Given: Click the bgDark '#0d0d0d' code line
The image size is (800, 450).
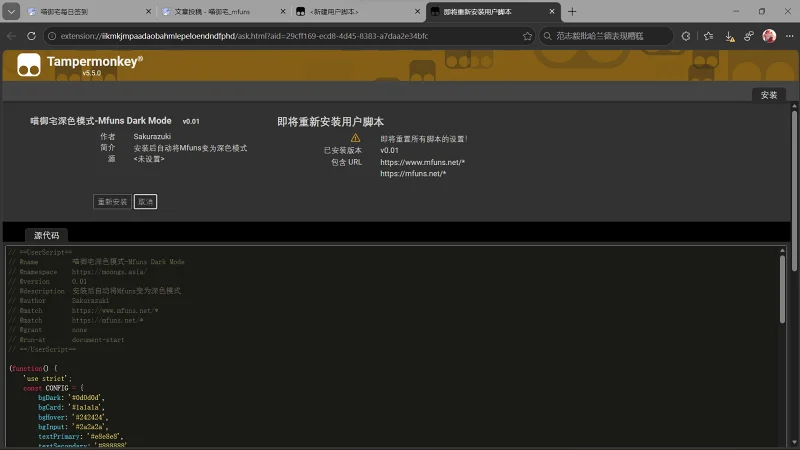Looking at the screenshot, I should (x=71, y=397).
